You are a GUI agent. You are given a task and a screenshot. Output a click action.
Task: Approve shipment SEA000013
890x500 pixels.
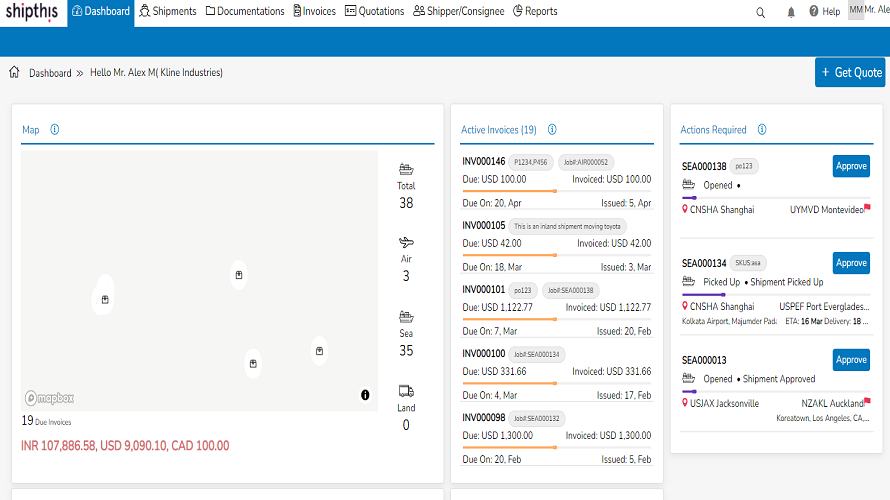(x=851, y=360)
